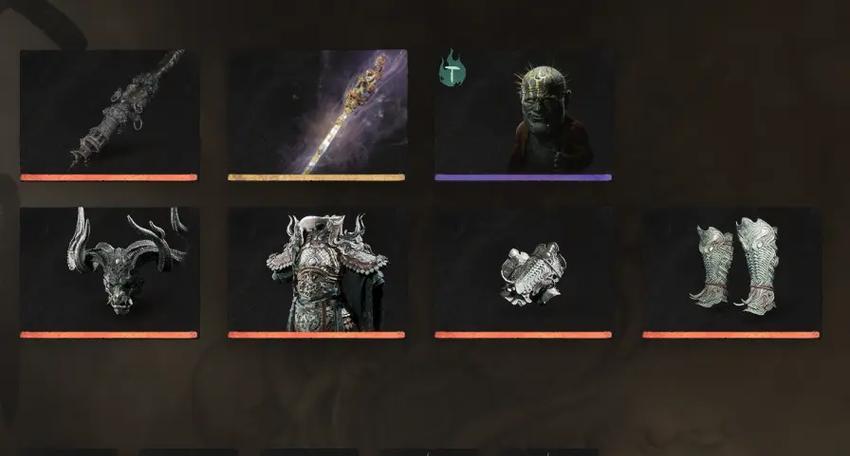The width and height of the screenshot is (850, 456).
Task: Open the middle partially visible bottom slot
Action: [310, 452]
